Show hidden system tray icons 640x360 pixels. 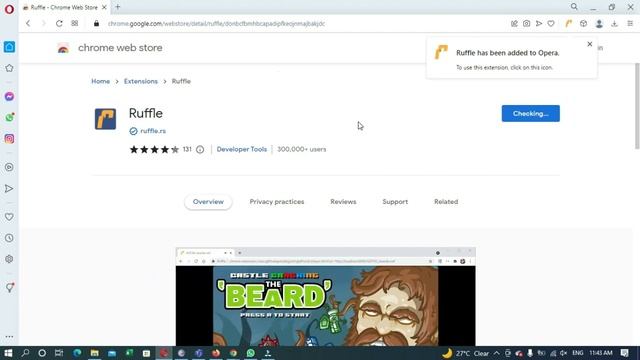tap(496, 353)
